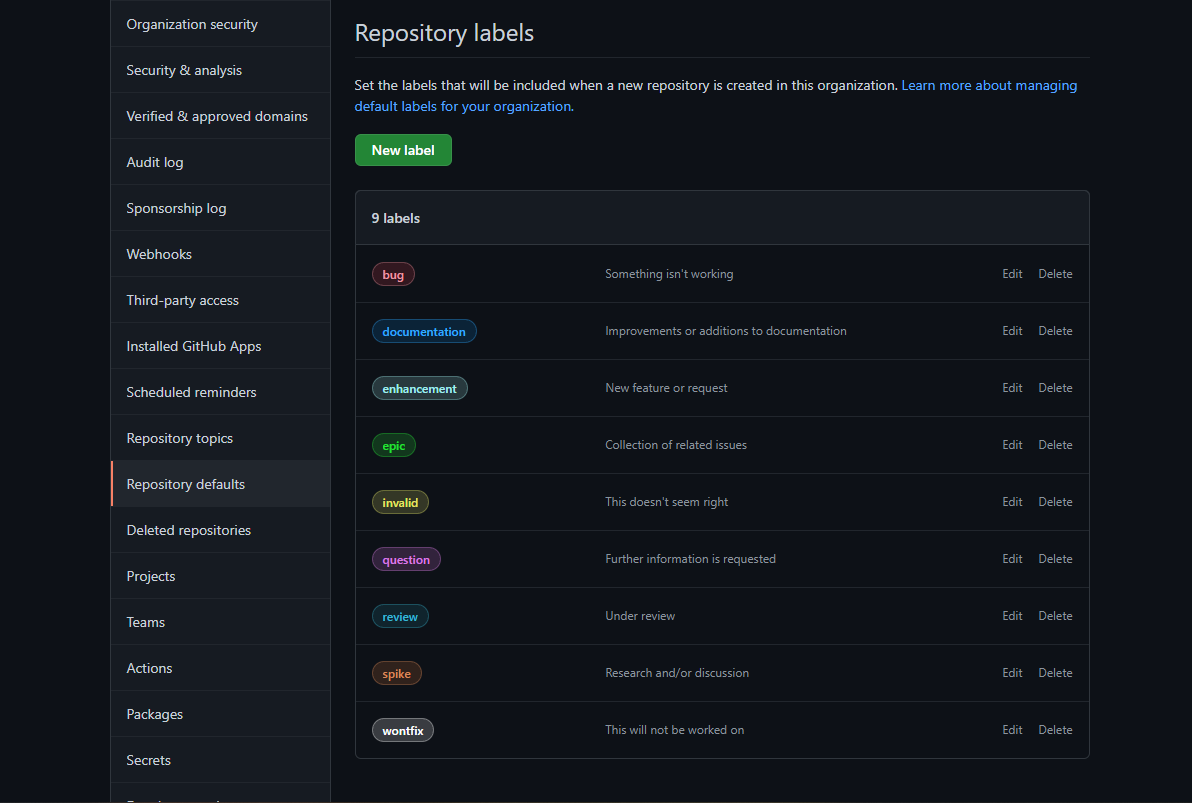Click the enhancement label tag
The width and height of the screenshot is (1192, 803).
(x=420, y=389)
